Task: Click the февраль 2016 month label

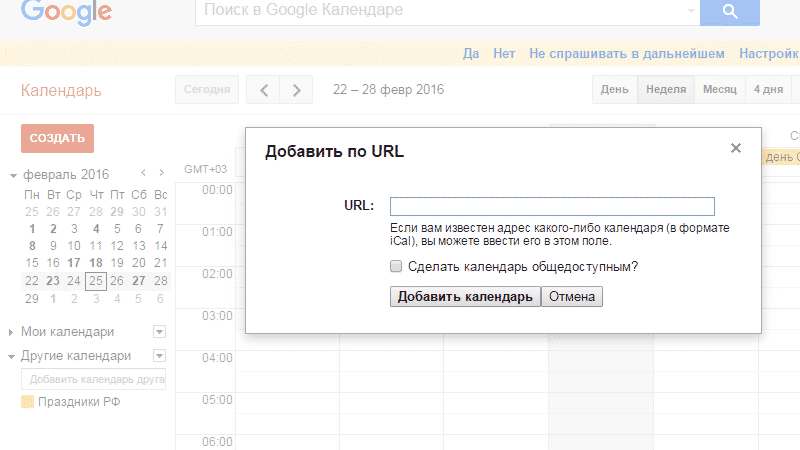Action: [x=66, y=174]
